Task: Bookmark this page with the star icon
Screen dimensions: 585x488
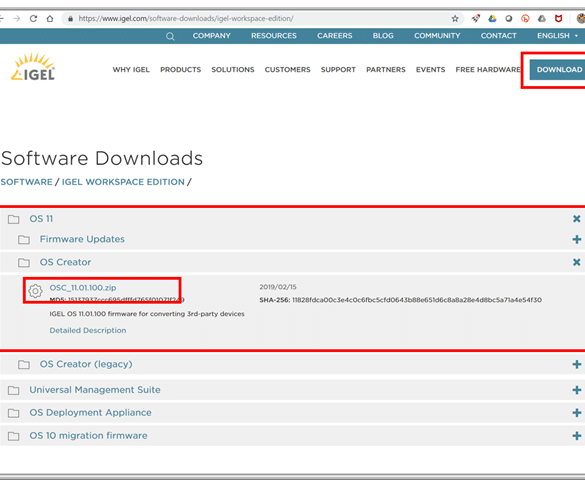Action: pos(455,18)
